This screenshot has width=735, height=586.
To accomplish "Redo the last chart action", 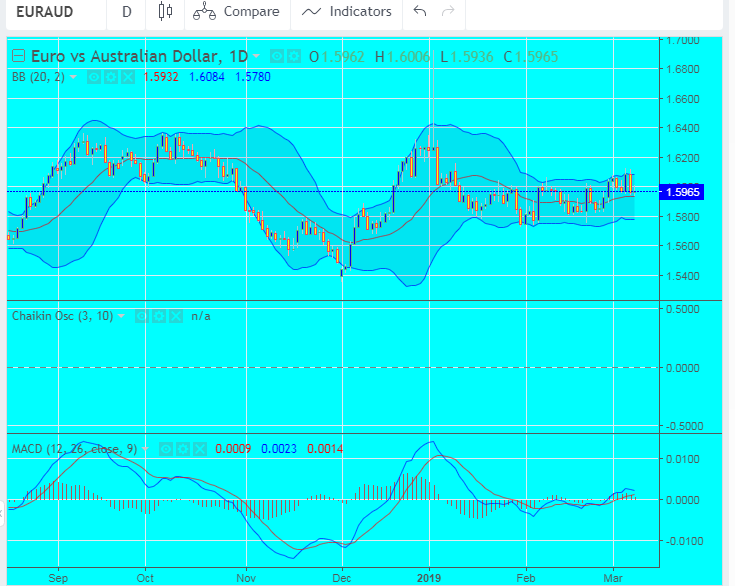I will [448, 12].
